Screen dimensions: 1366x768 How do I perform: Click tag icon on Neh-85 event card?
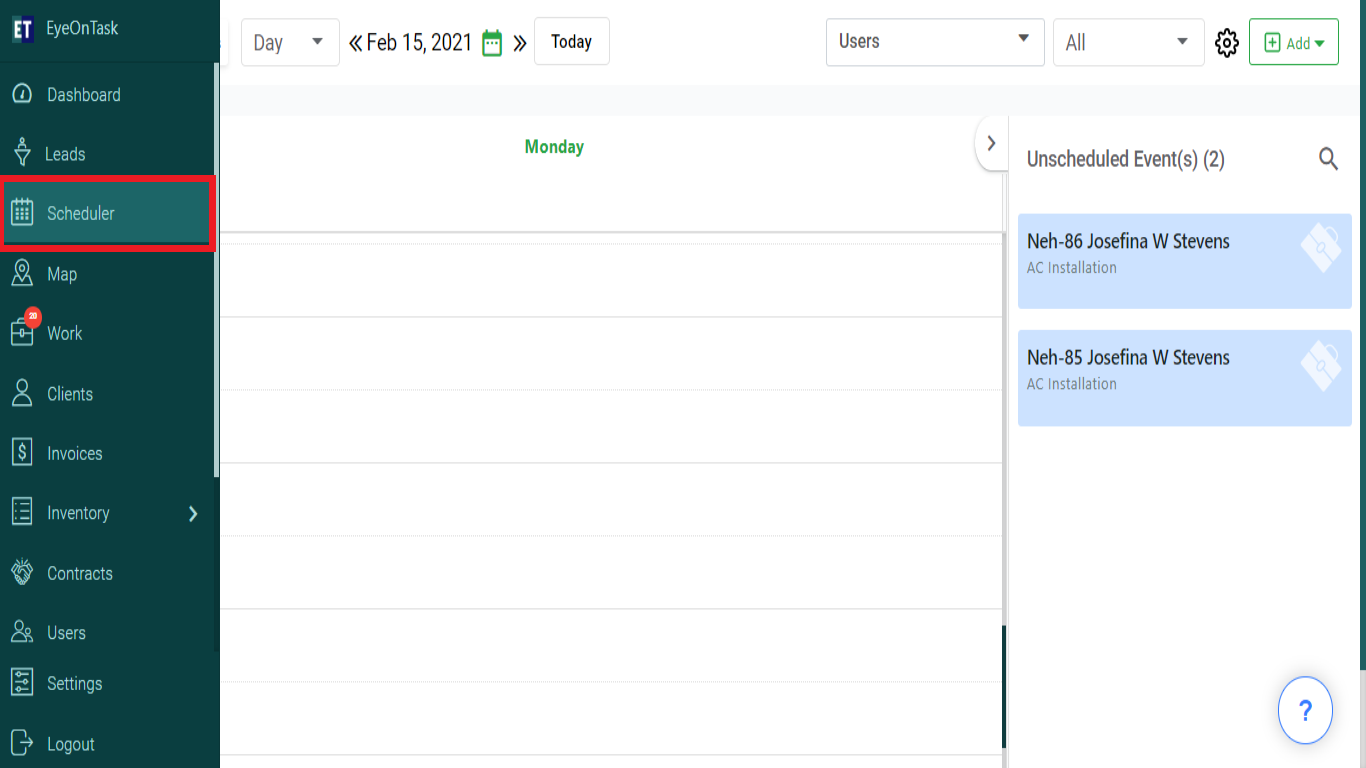pyautogui.click(x=1321, y=364)
